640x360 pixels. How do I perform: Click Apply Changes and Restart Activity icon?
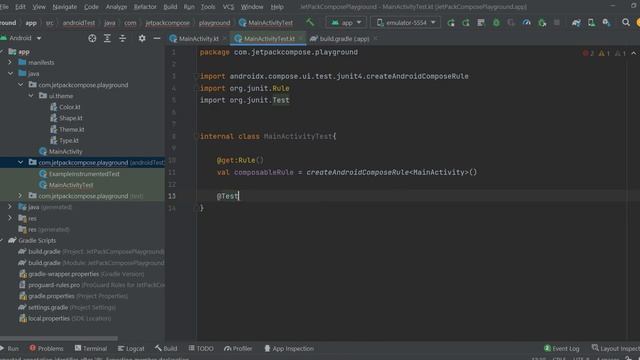466,23
